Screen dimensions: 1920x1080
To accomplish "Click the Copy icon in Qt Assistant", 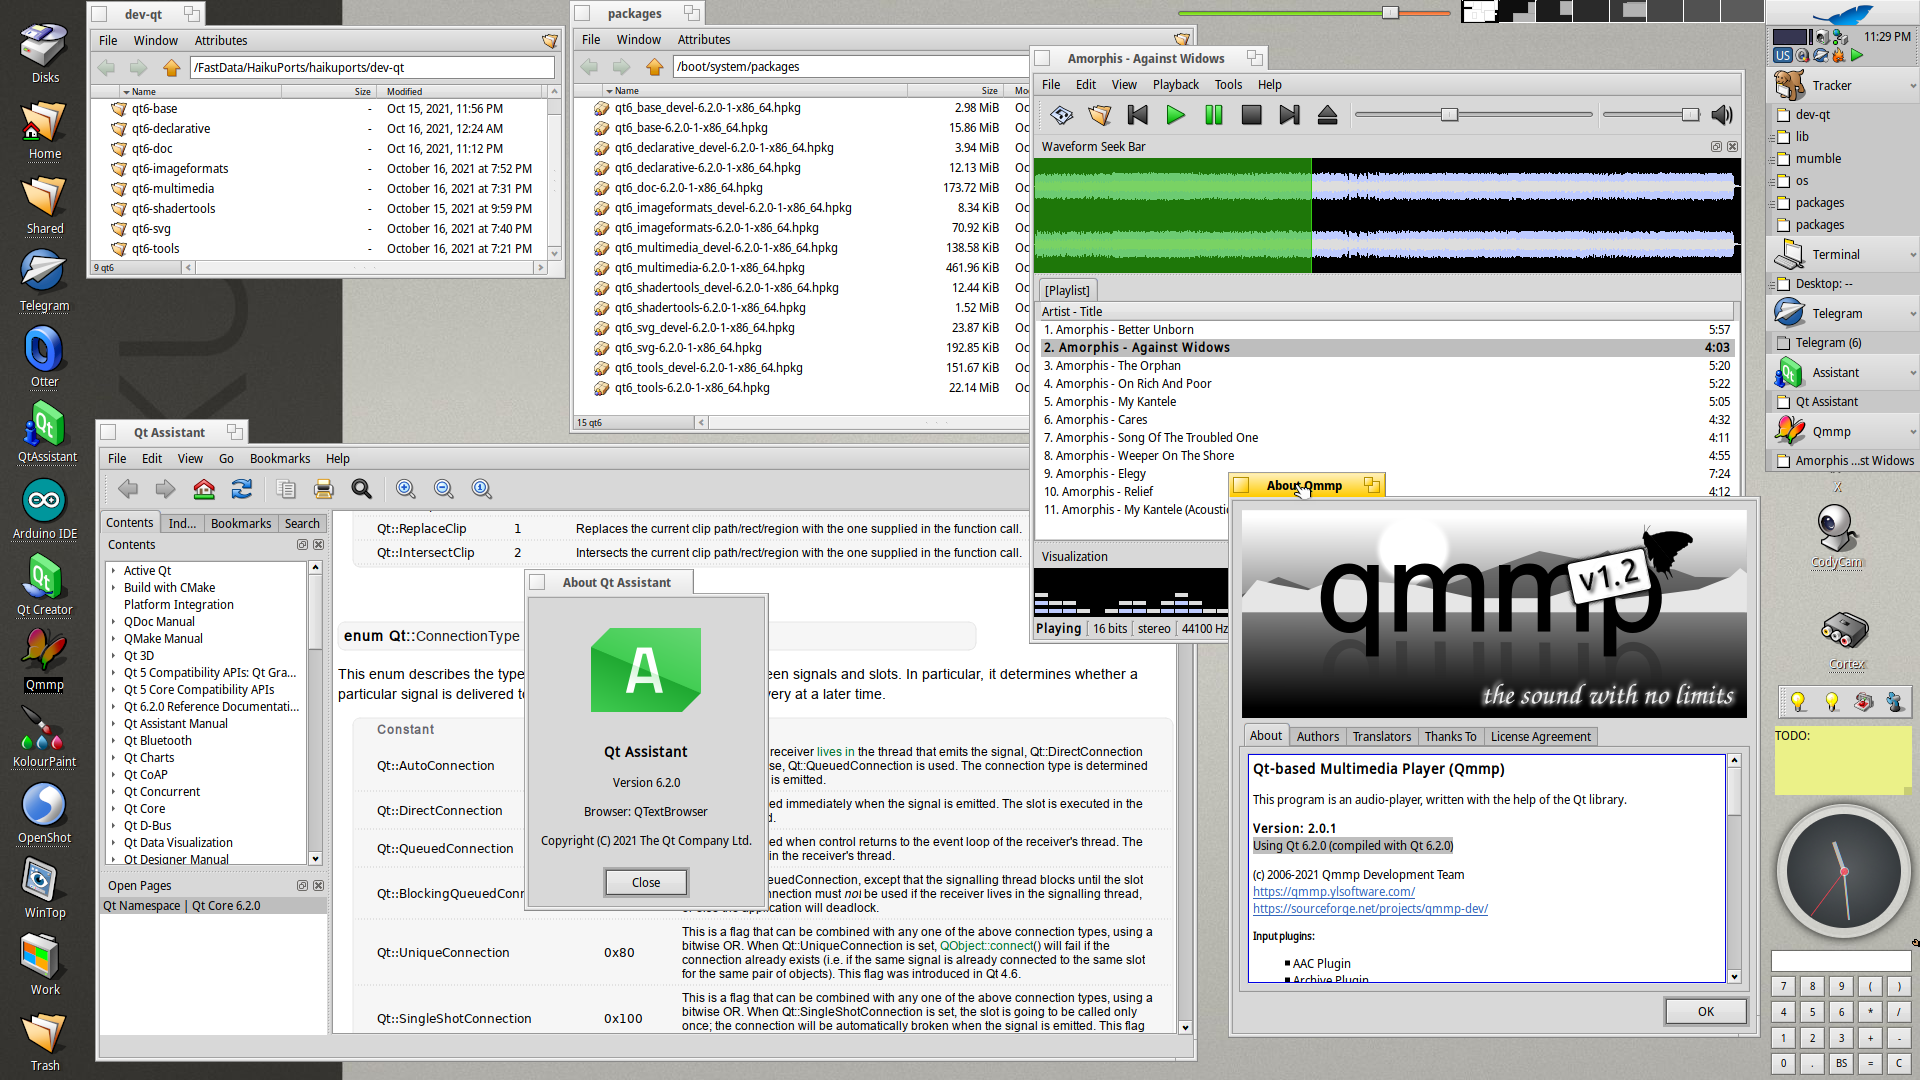I will 286,489.
